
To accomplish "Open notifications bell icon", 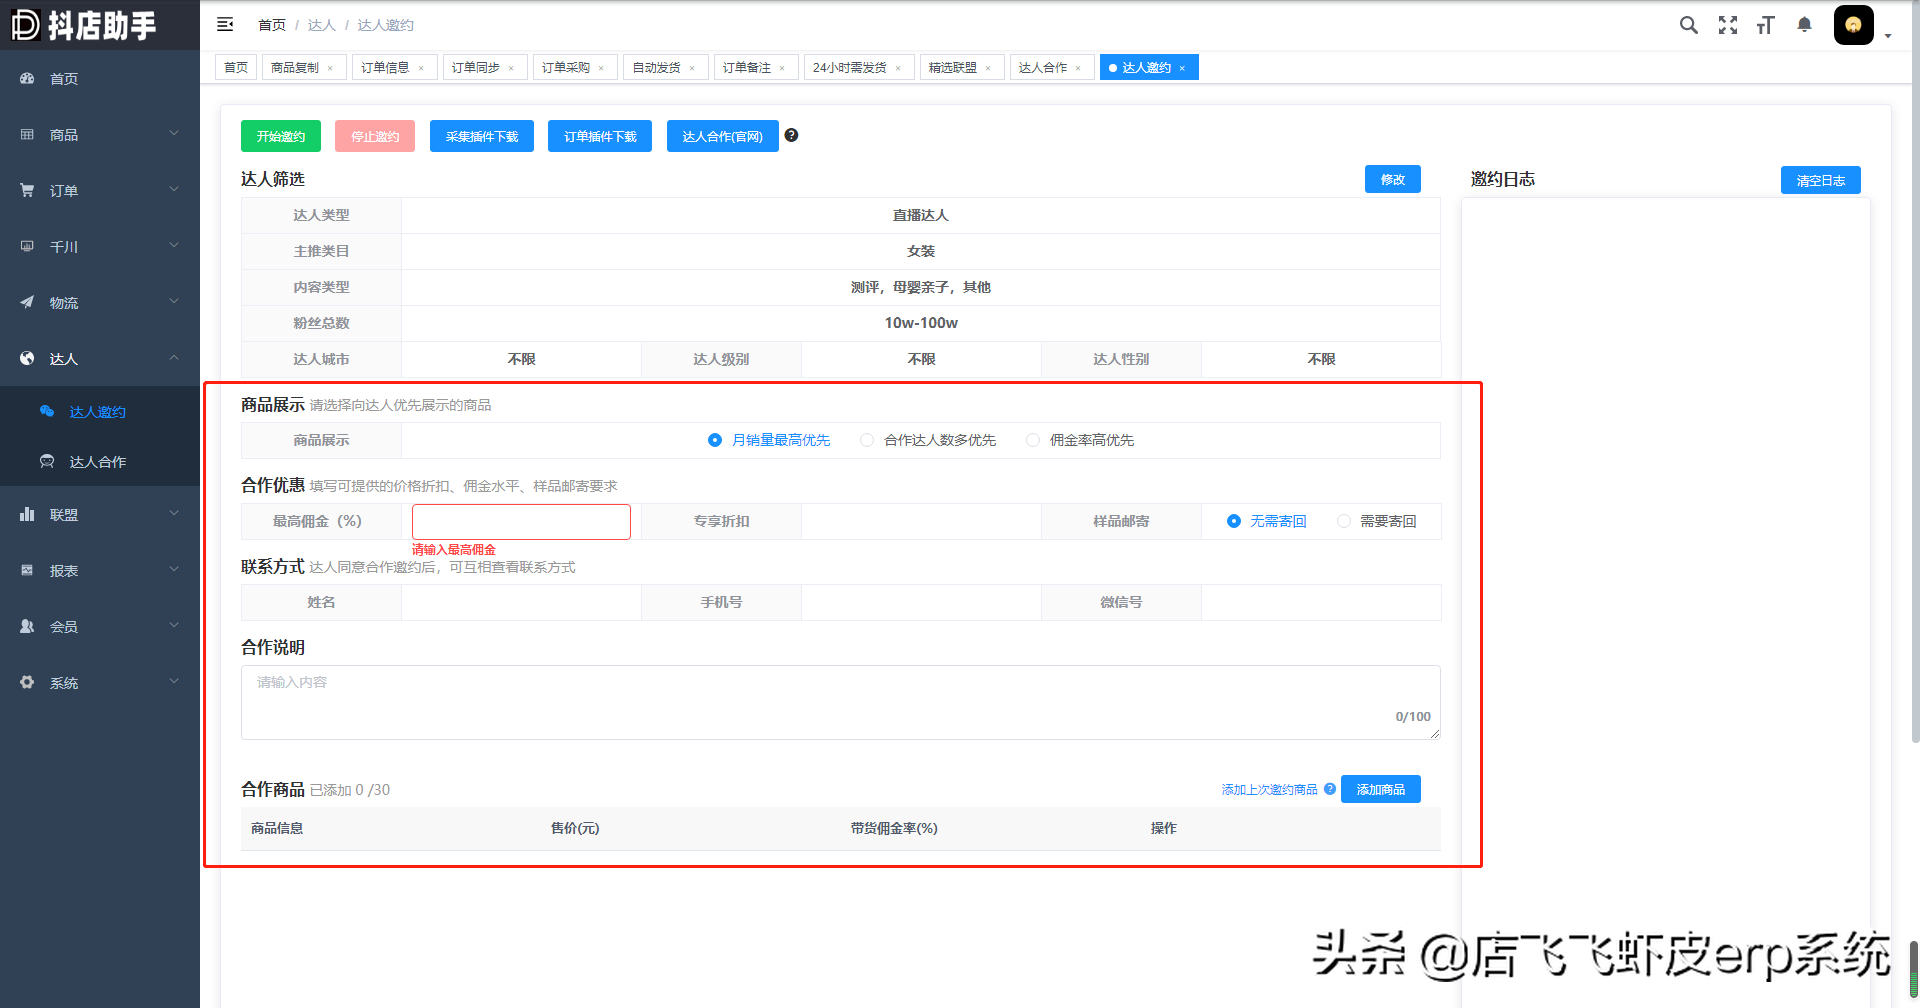I will [x=1804, y=25].
